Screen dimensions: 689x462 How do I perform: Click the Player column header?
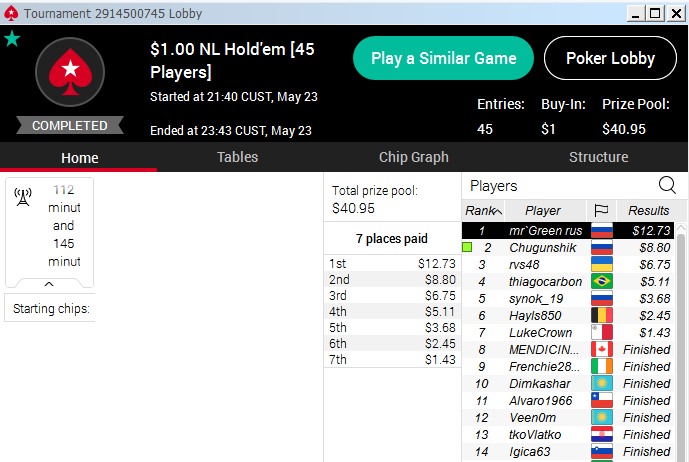[545, 211]
